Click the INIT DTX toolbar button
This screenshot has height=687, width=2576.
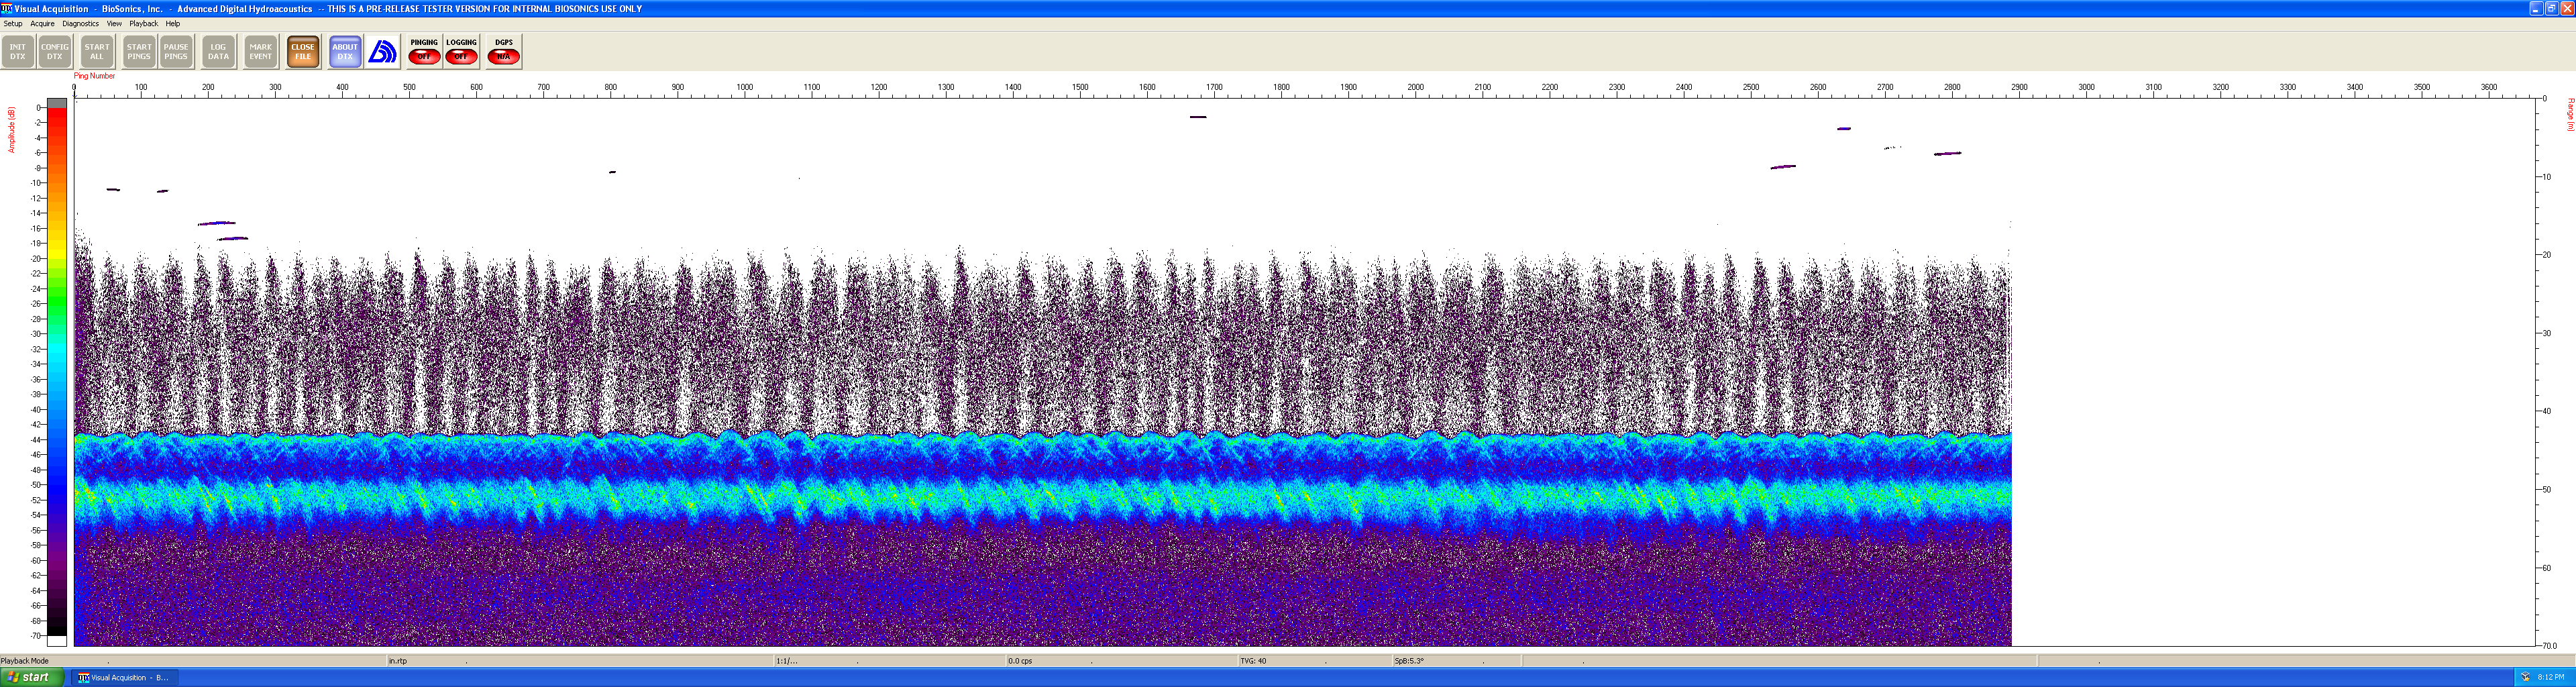[x=18, y=52]
